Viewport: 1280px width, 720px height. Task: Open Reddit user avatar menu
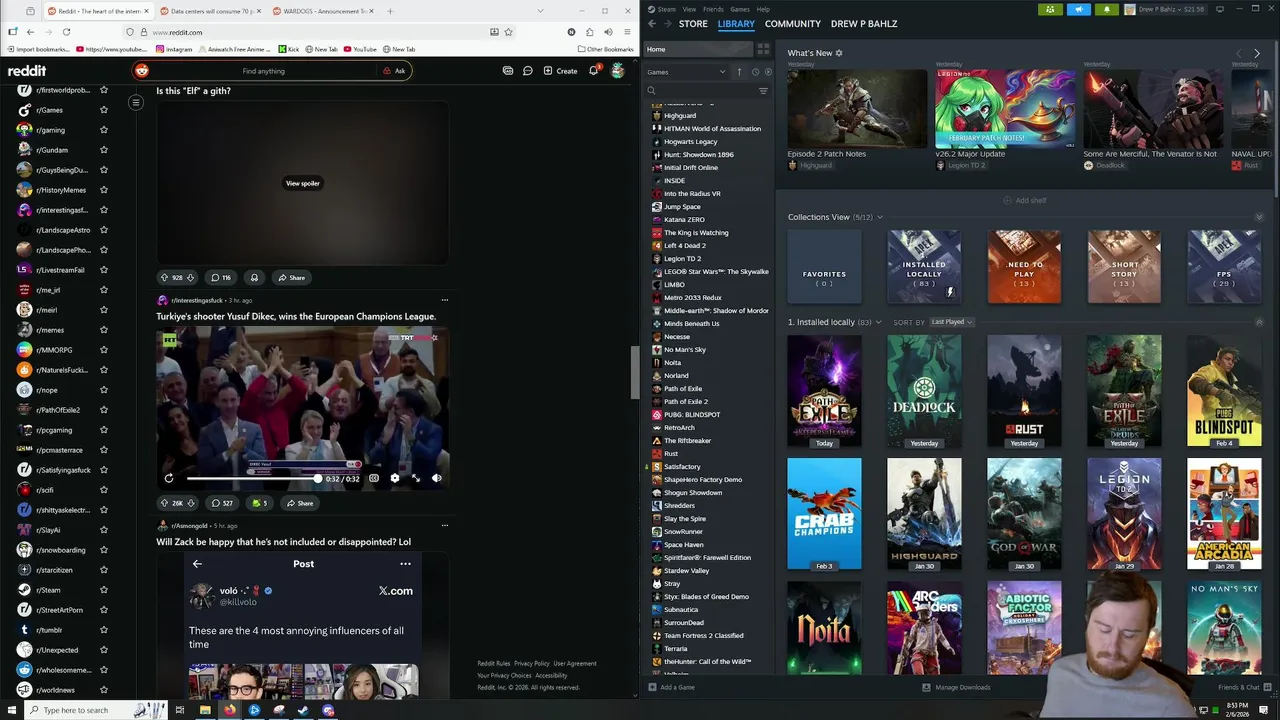click(x=618, y=71)
